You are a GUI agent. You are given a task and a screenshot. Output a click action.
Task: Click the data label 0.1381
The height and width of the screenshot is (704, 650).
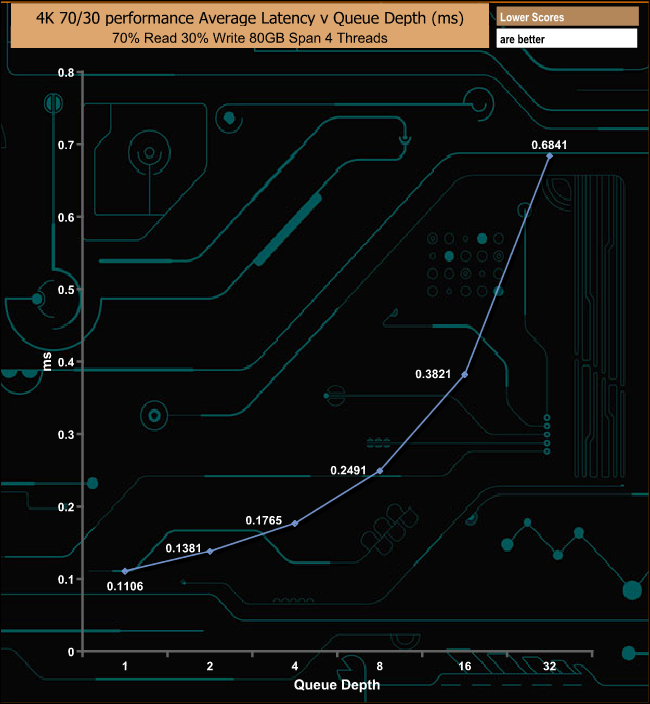pyautogui.click(x=183, y=548)
